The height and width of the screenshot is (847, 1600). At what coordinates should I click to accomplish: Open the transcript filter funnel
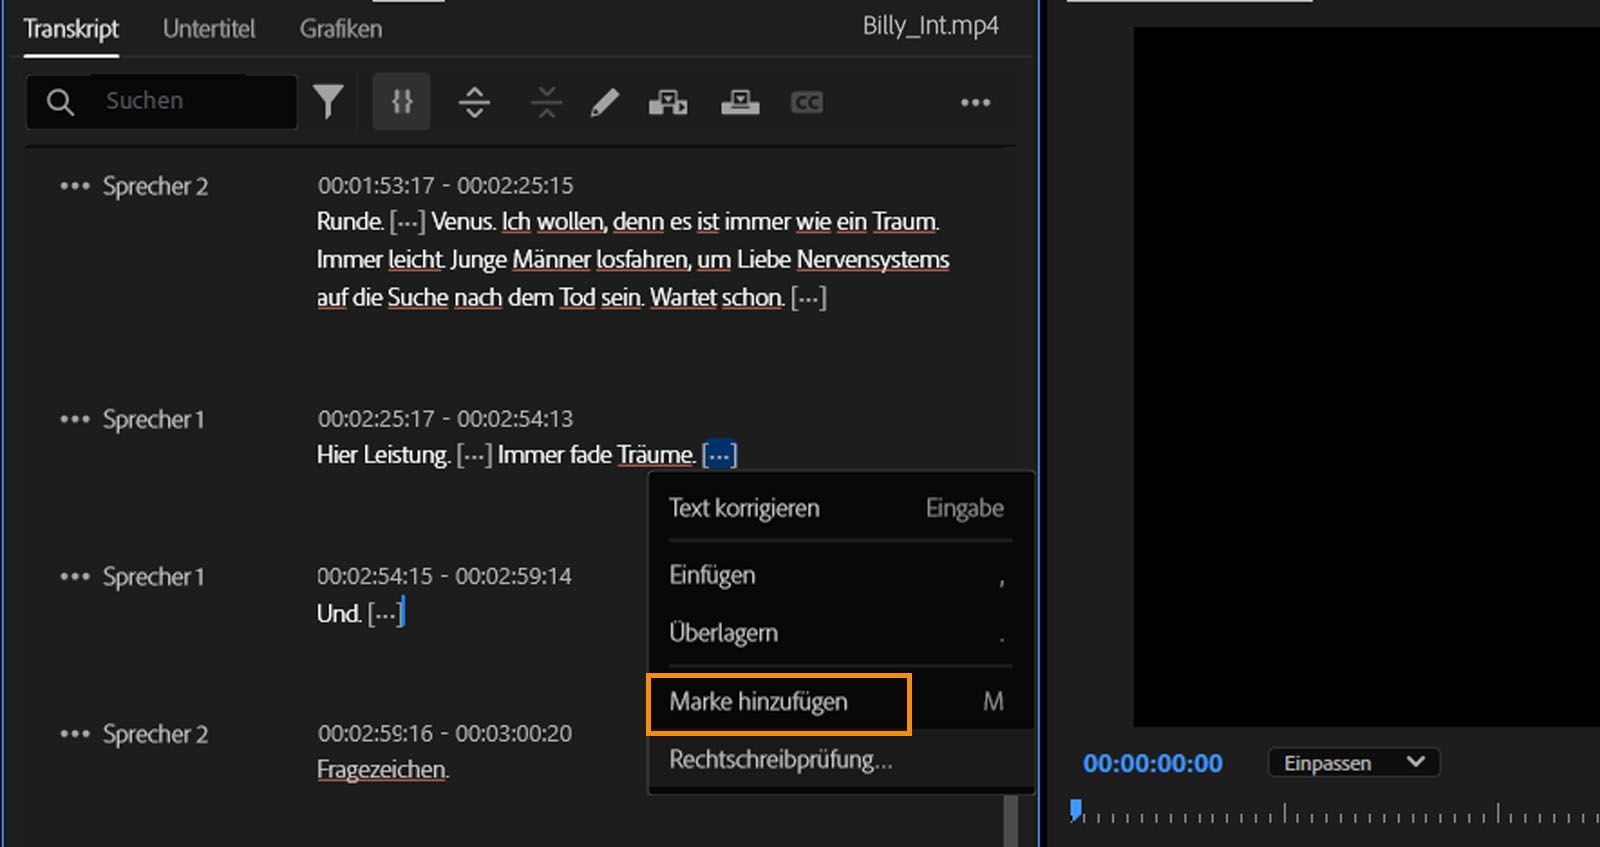click(x=328, y=101)
